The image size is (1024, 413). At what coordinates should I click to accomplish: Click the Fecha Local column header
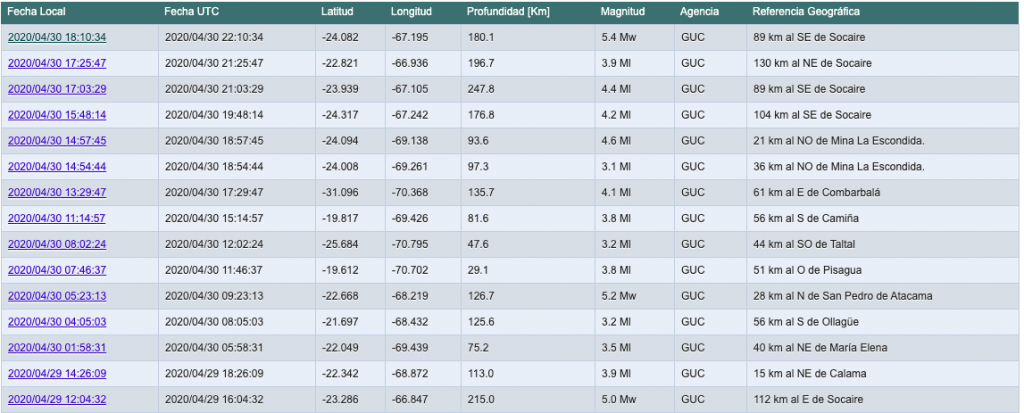pos(37,12)
